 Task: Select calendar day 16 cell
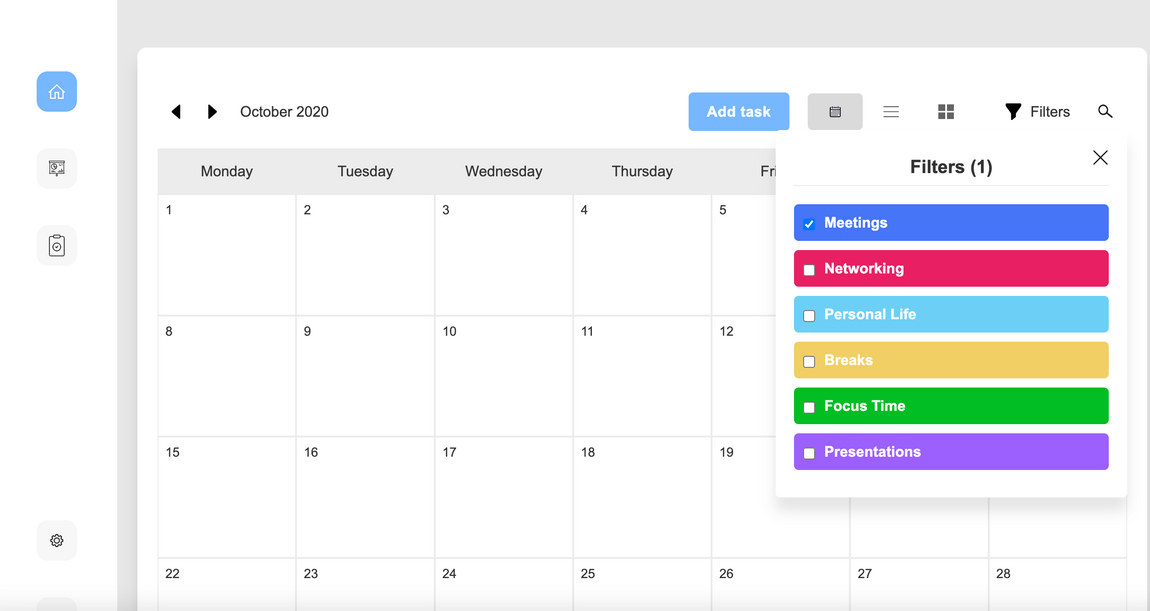365,497
